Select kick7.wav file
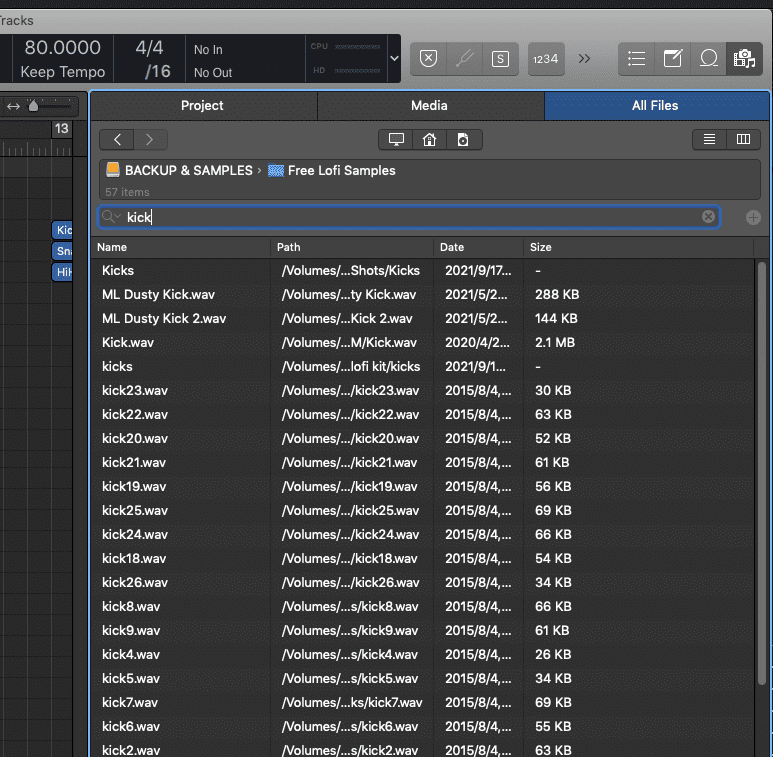 [x=423, y=702]
